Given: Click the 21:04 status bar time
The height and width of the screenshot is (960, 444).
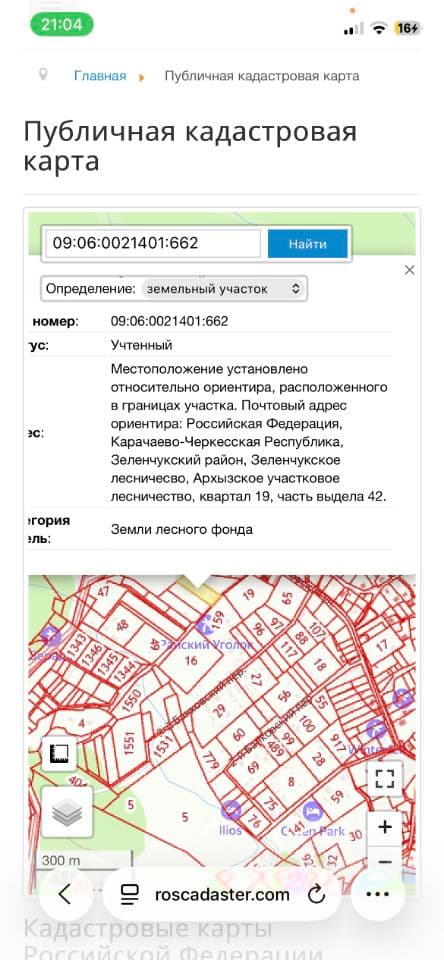Looking at the screenshot, I should pos(61,24).
